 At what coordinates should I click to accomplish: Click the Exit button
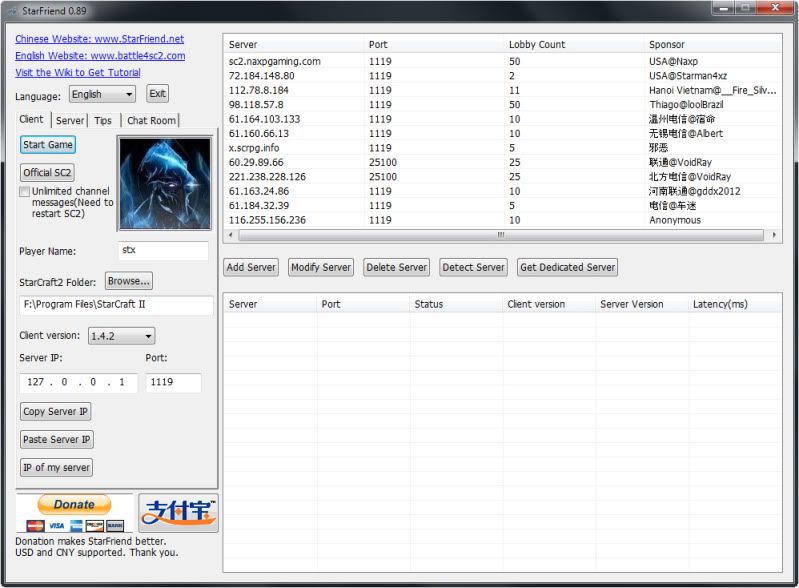[x=157, y=94]
